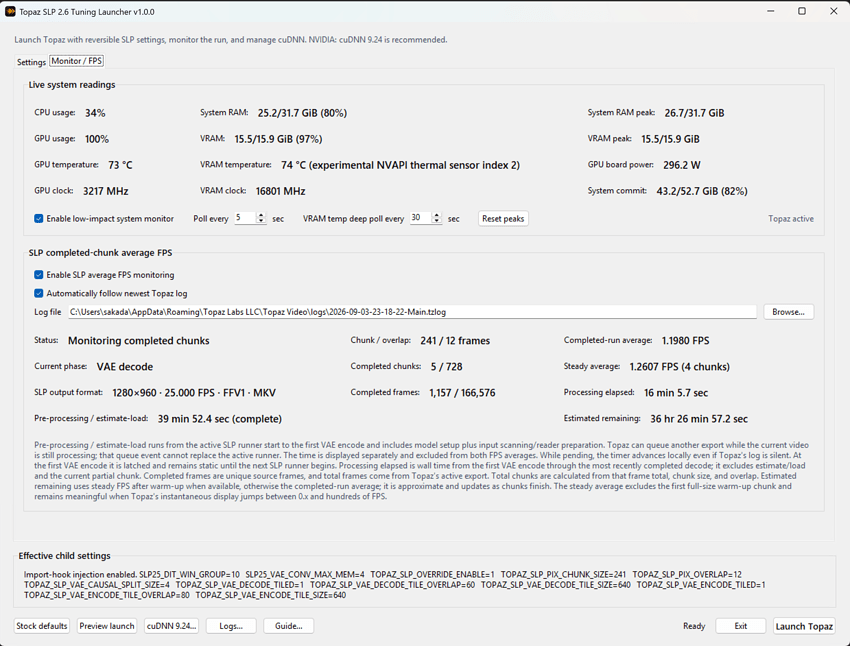Increase VRAM temp deep poll interval
Viewport: 850px width, 646px height.
click(x=437, y=215)
